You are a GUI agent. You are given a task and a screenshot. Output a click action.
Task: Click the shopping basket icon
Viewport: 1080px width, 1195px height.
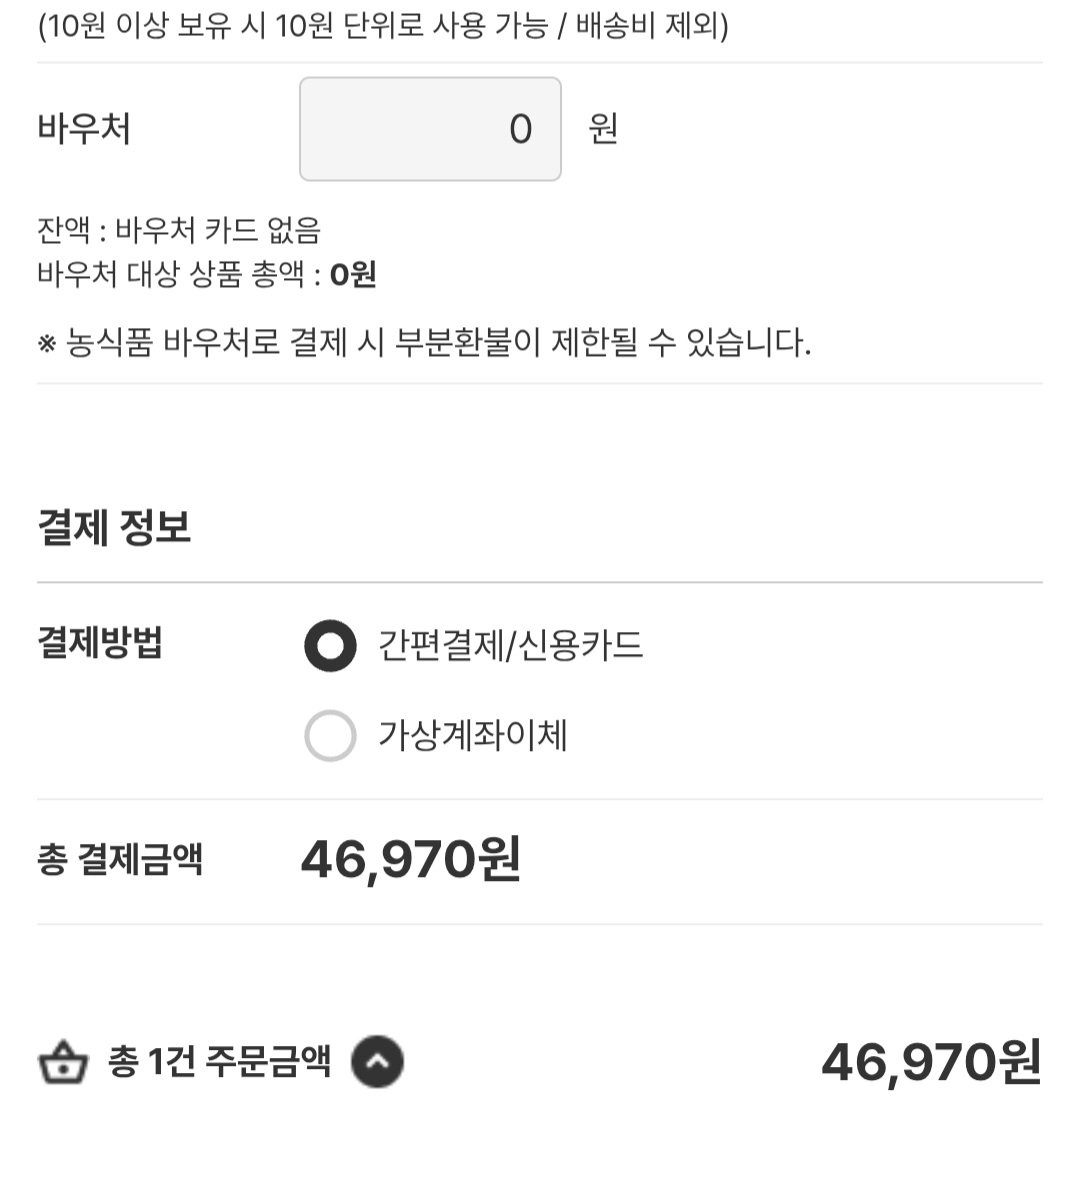[x=63, y=1063]
